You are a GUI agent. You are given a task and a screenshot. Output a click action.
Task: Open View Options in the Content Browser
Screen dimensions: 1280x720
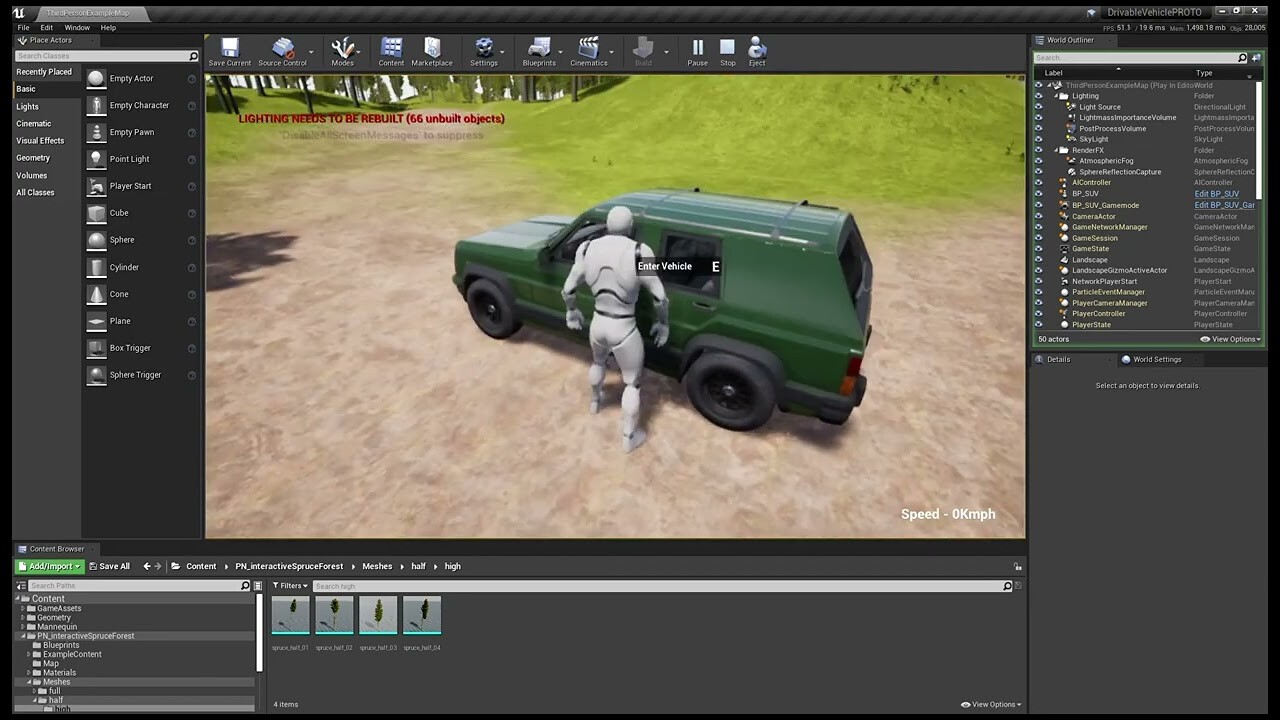tap(989, 704)
